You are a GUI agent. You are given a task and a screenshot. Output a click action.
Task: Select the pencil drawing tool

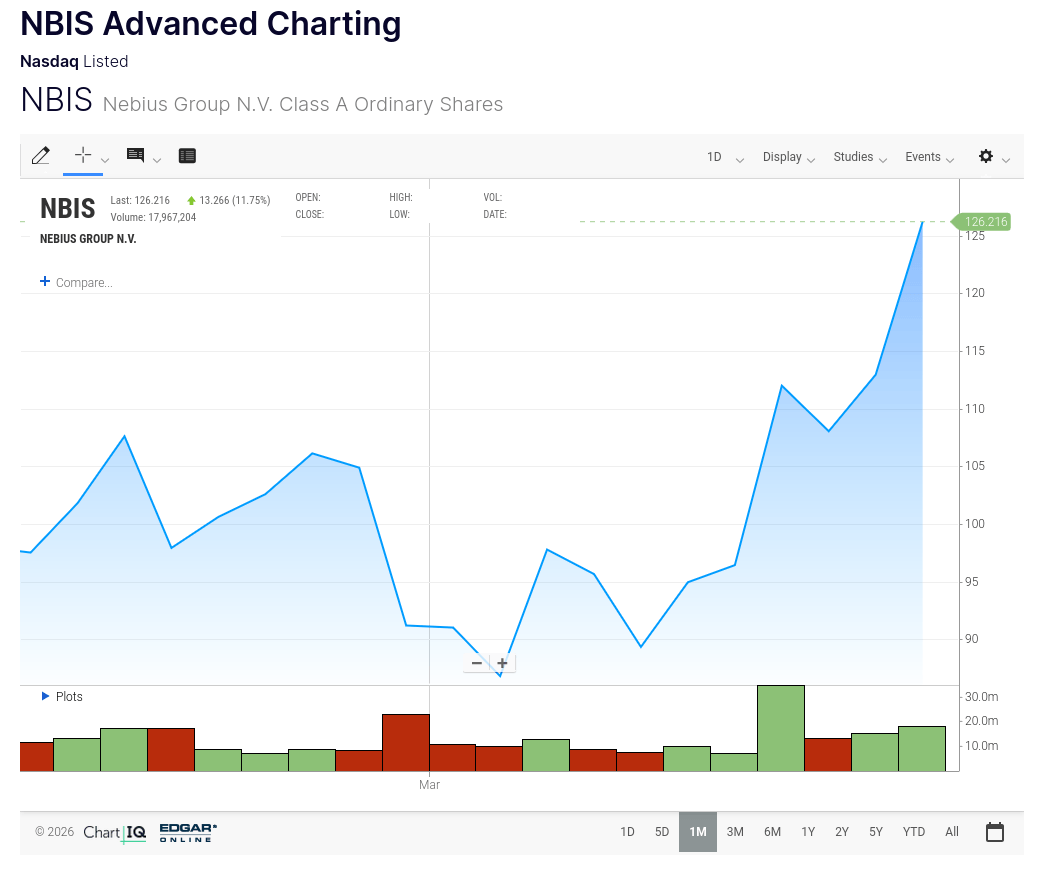pos(41,156)
